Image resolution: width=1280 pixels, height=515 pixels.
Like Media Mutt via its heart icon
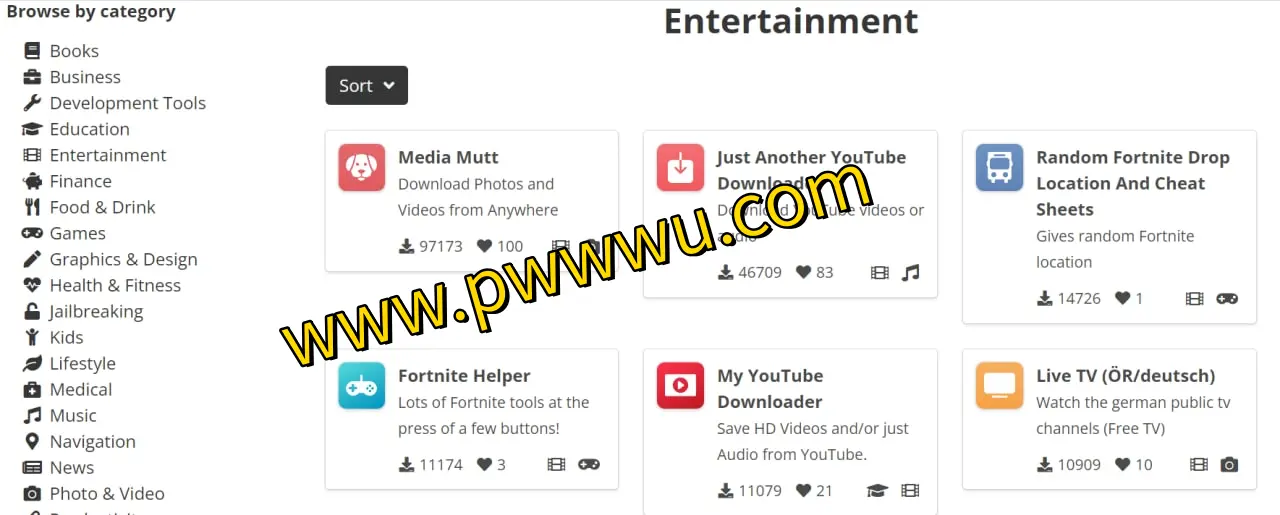(x=485, y=246)
